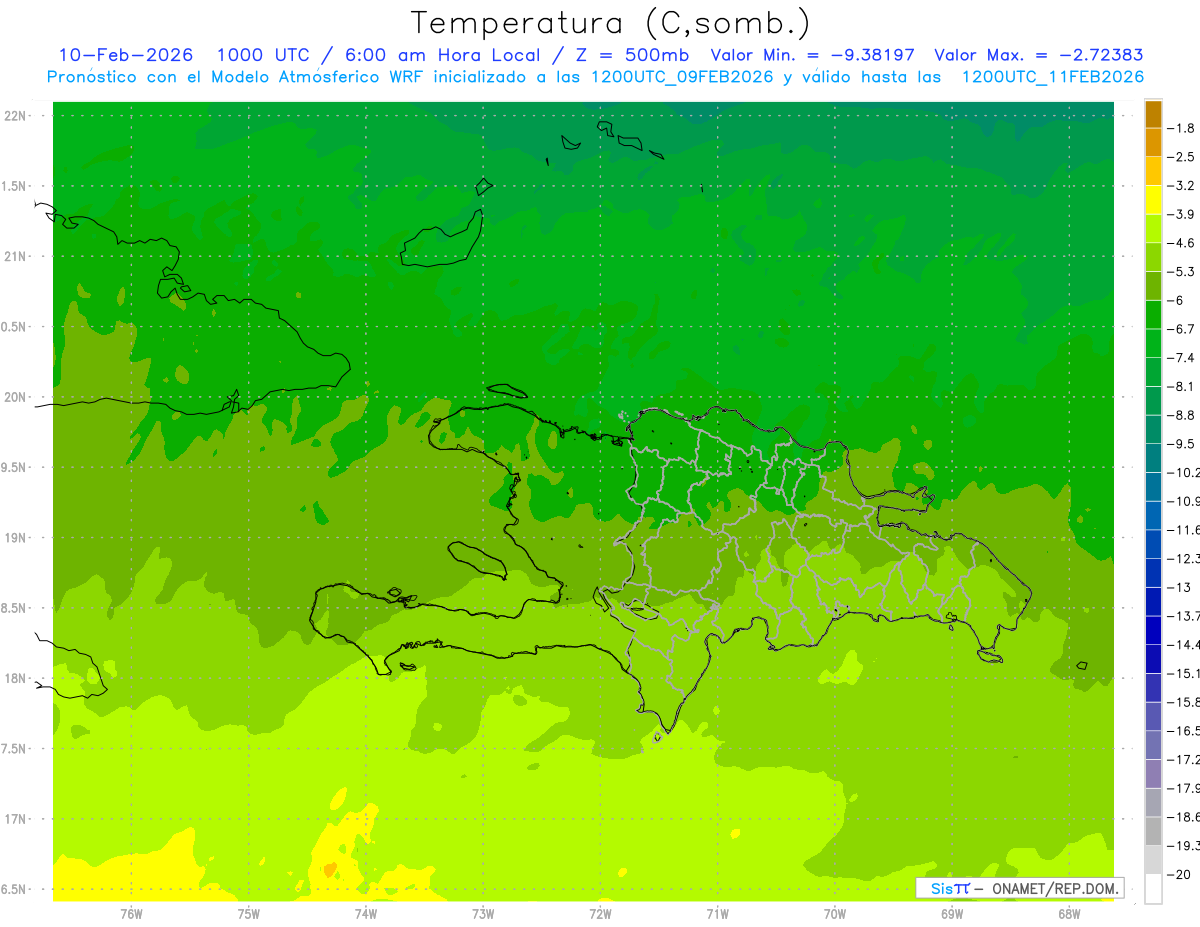This screenshot has height=927, width=1200.
Task: Click the '21N' latitude axis label
Action: (x=17, y=257)
